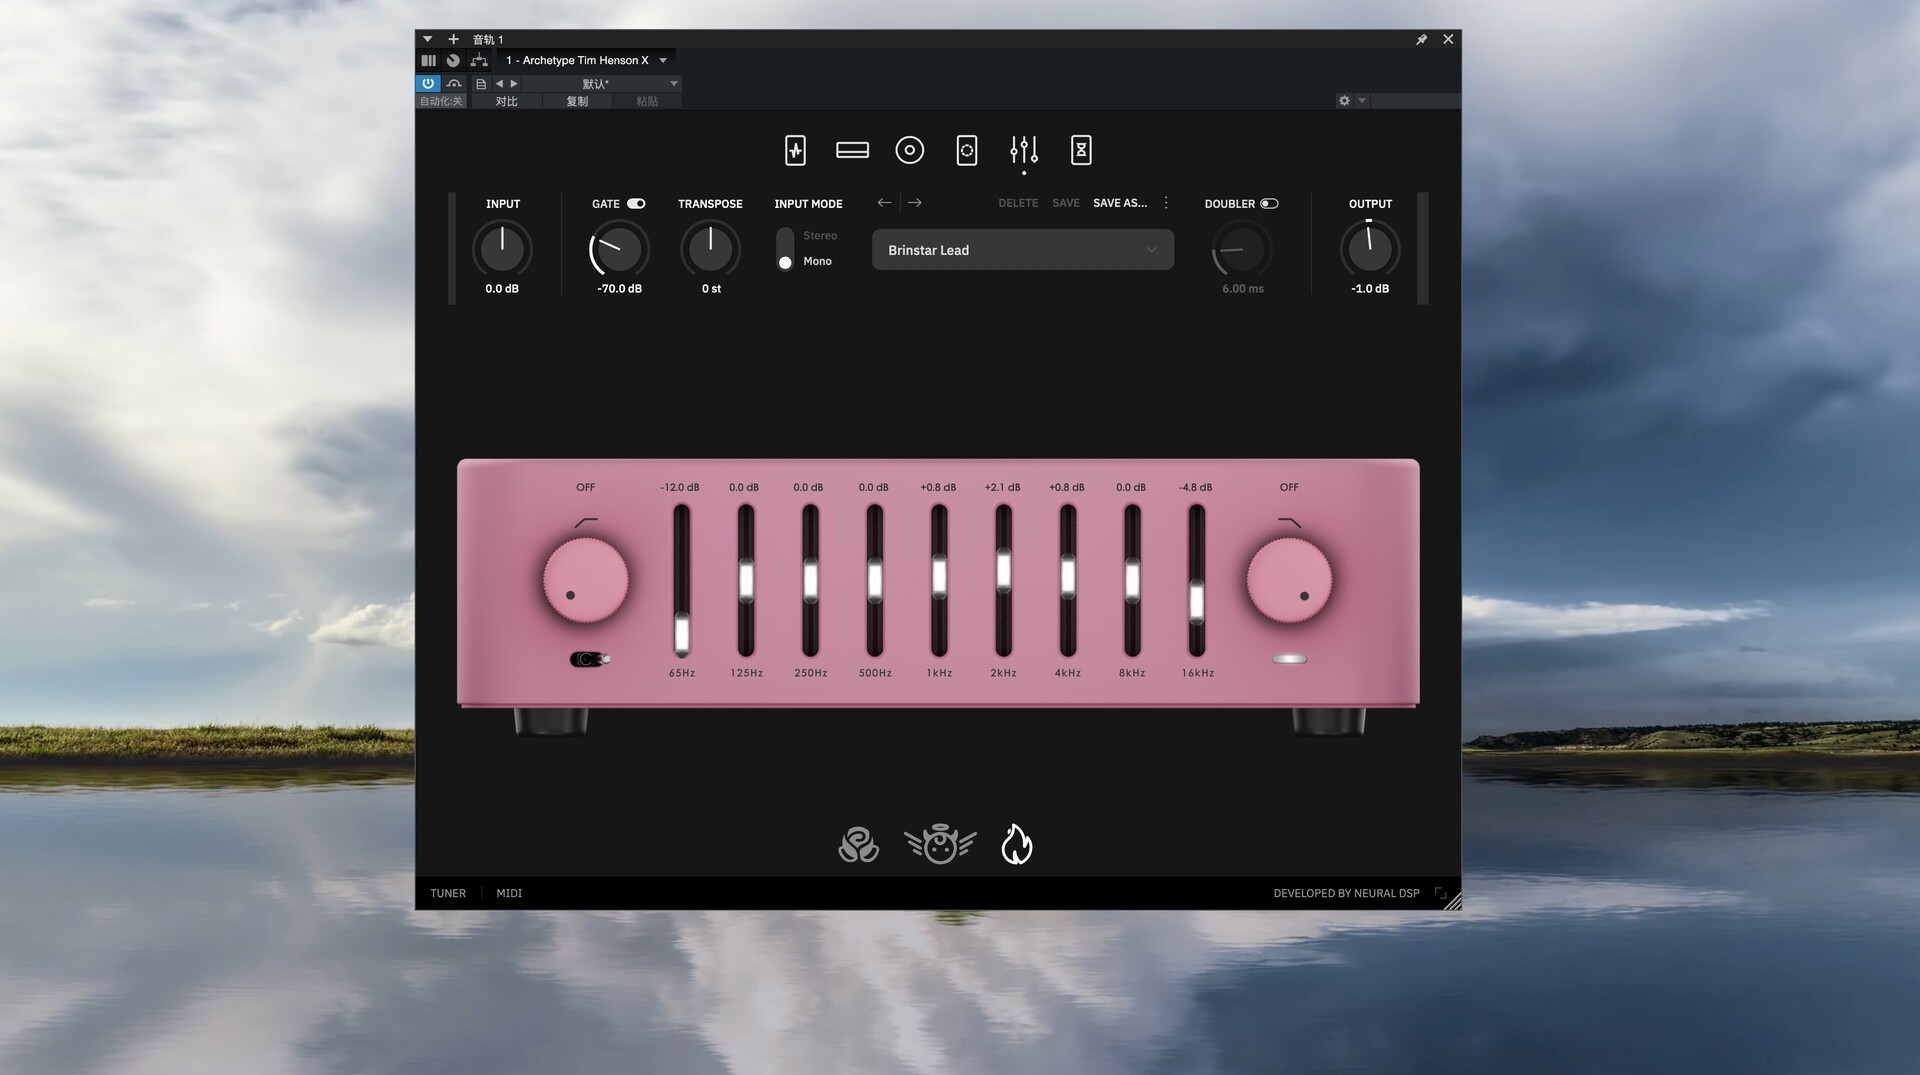The height and width of the screenshot is (1075, 1920).
Task: Open the Archetype Tim Henson X plugin dropdown
Action: coord(663,61)
